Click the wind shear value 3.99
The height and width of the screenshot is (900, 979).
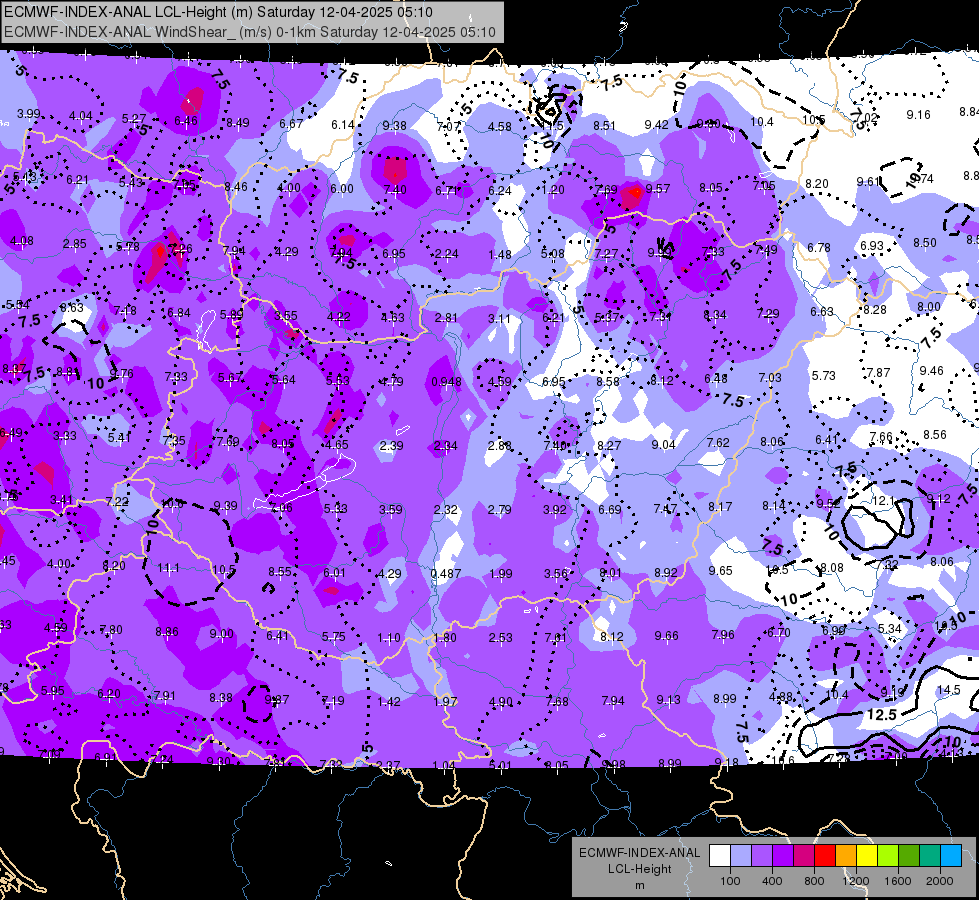click(29, 114)
